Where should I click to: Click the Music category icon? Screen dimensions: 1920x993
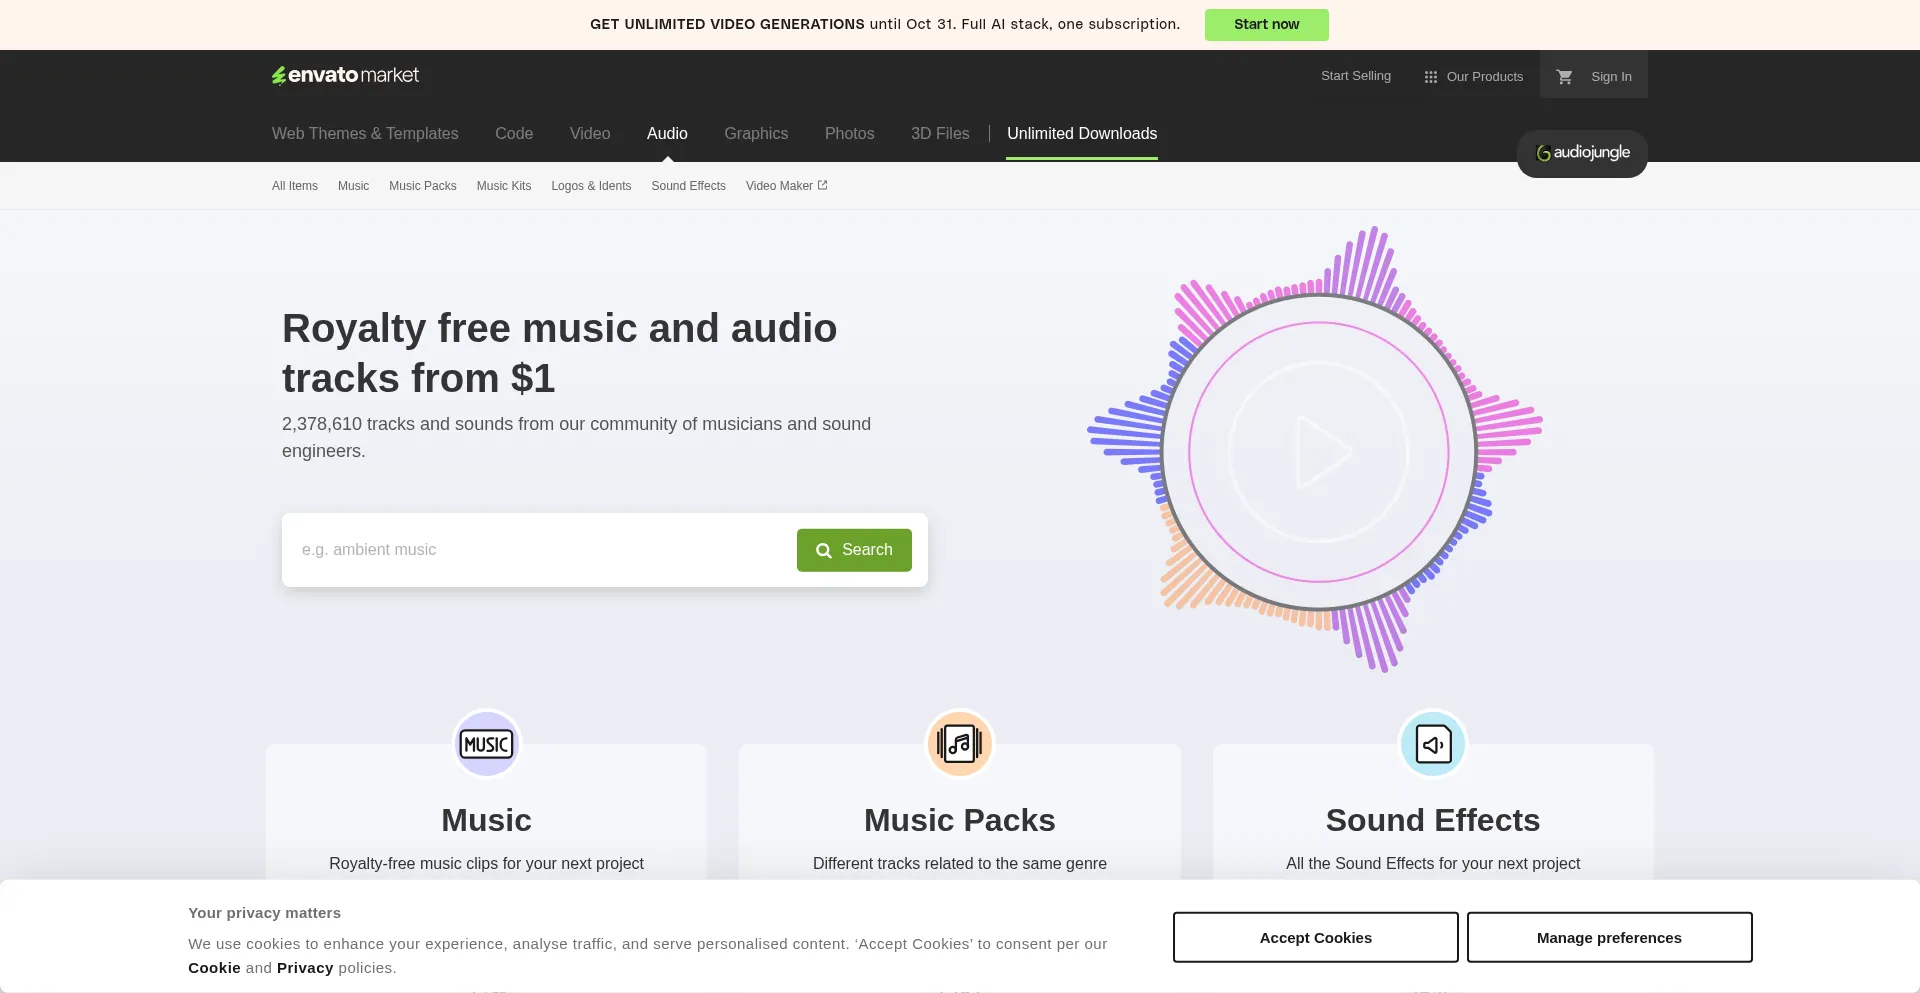pos(486,744)
